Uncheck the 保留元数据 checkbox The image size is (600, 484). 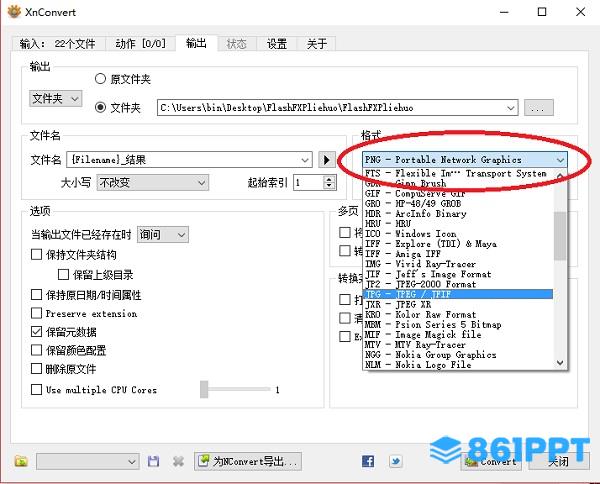point(36,331)
